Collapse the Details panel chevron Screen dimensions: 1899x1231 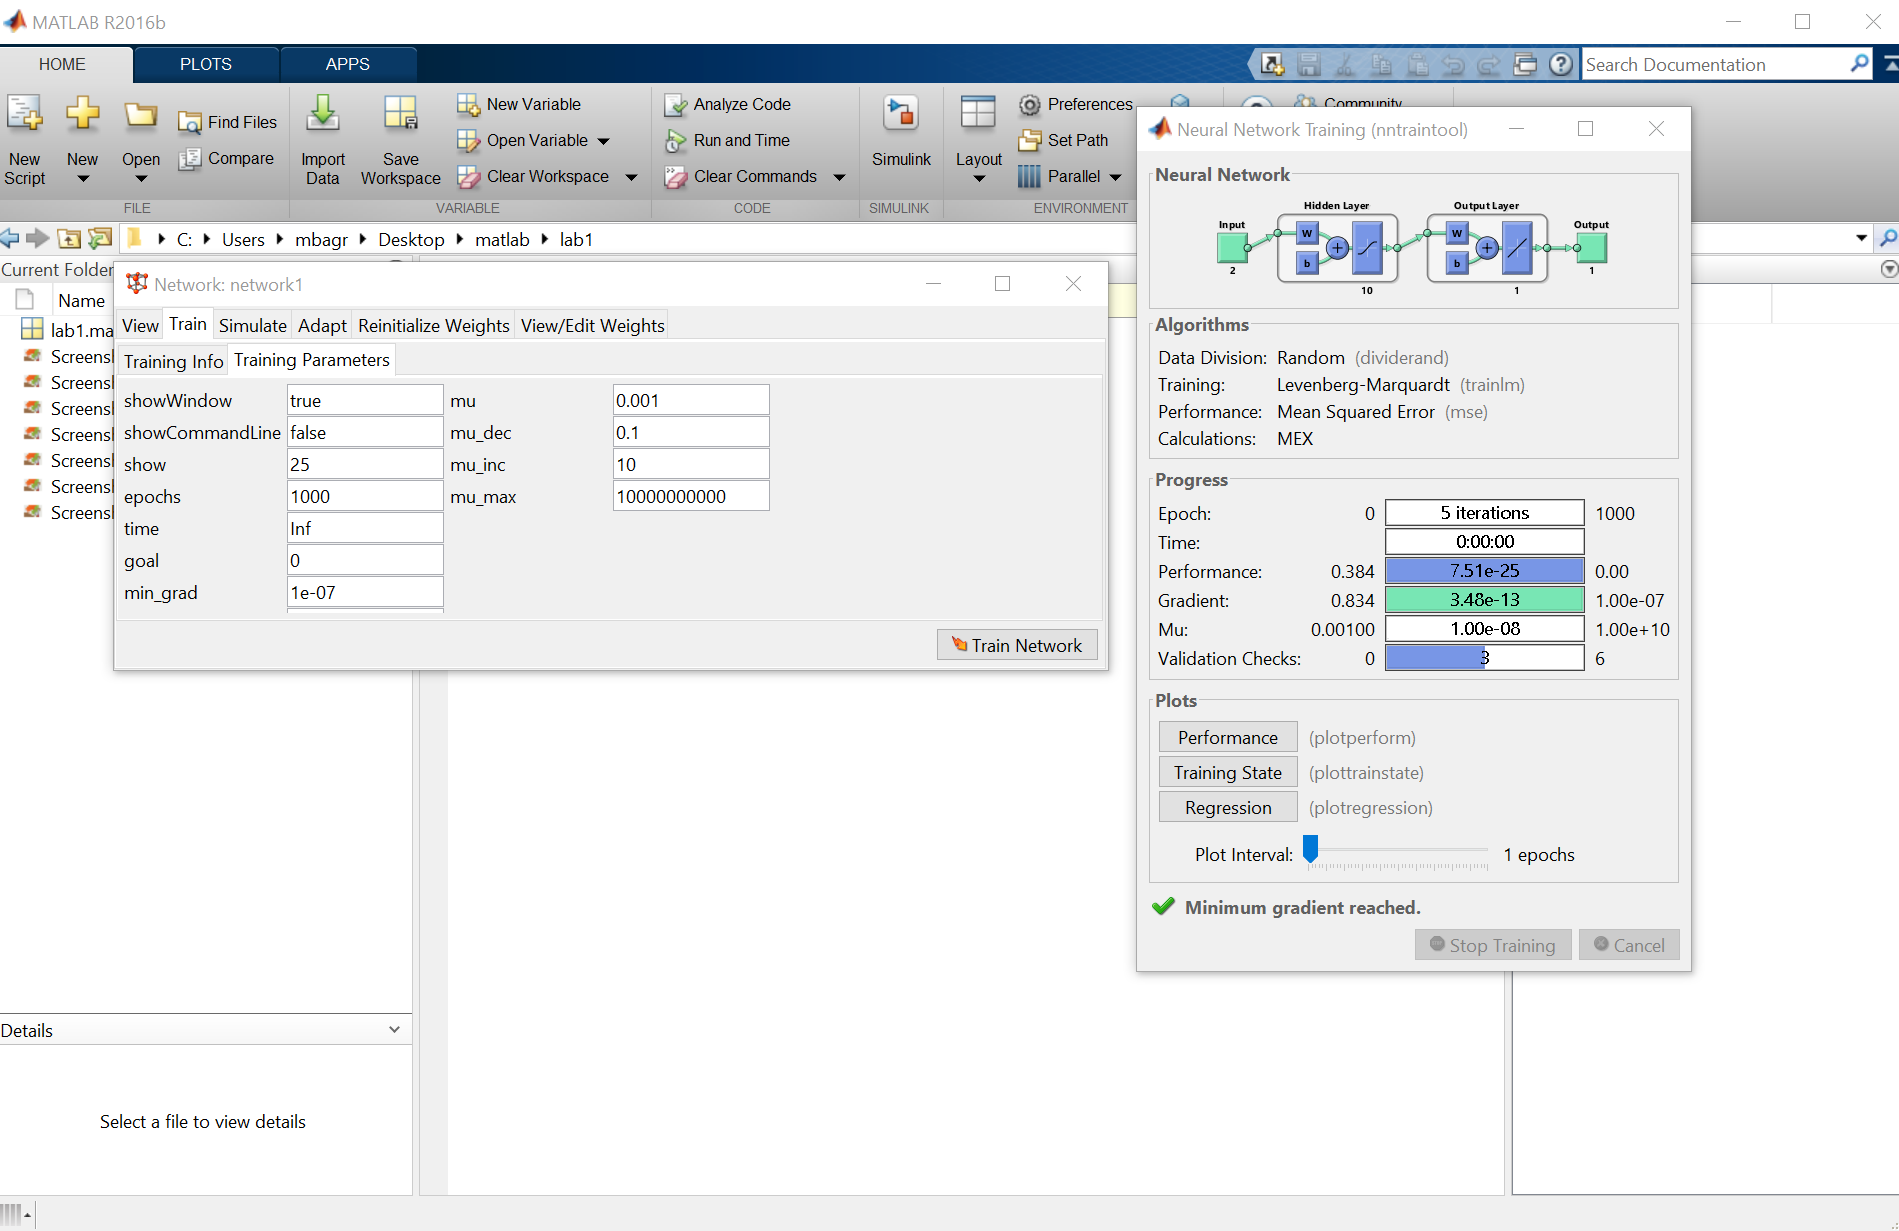tap(394, 1029)
